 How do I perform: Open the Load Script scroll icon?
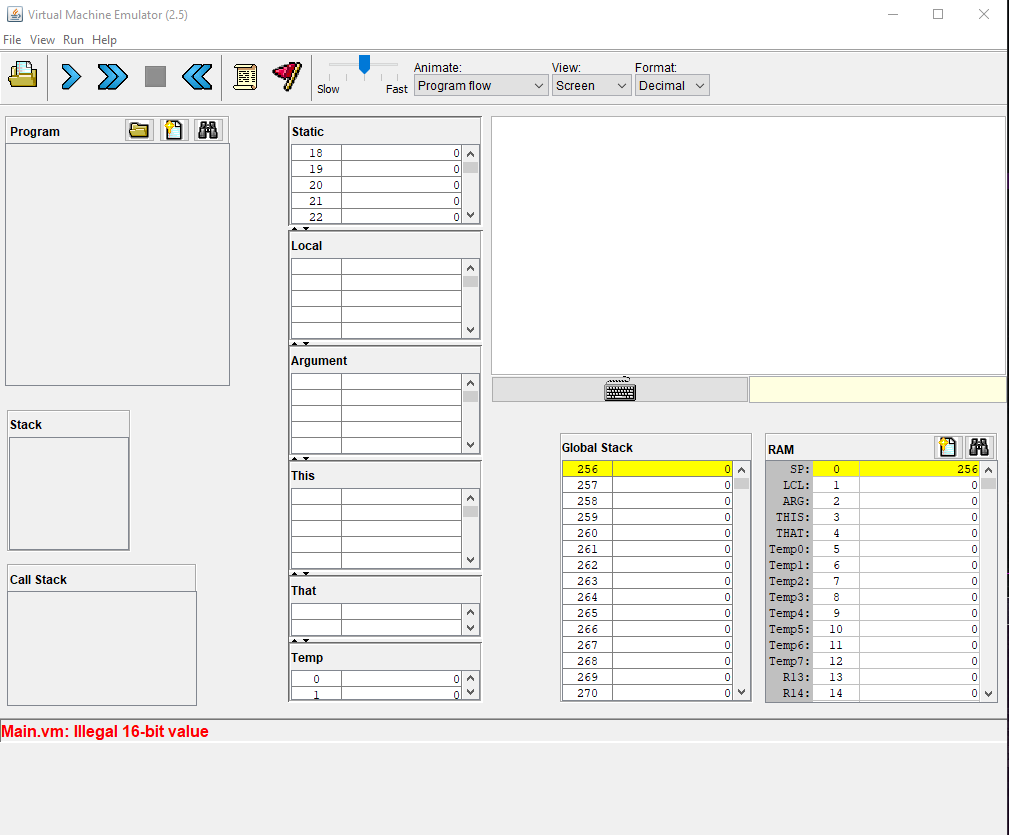[x=245, y=76]
